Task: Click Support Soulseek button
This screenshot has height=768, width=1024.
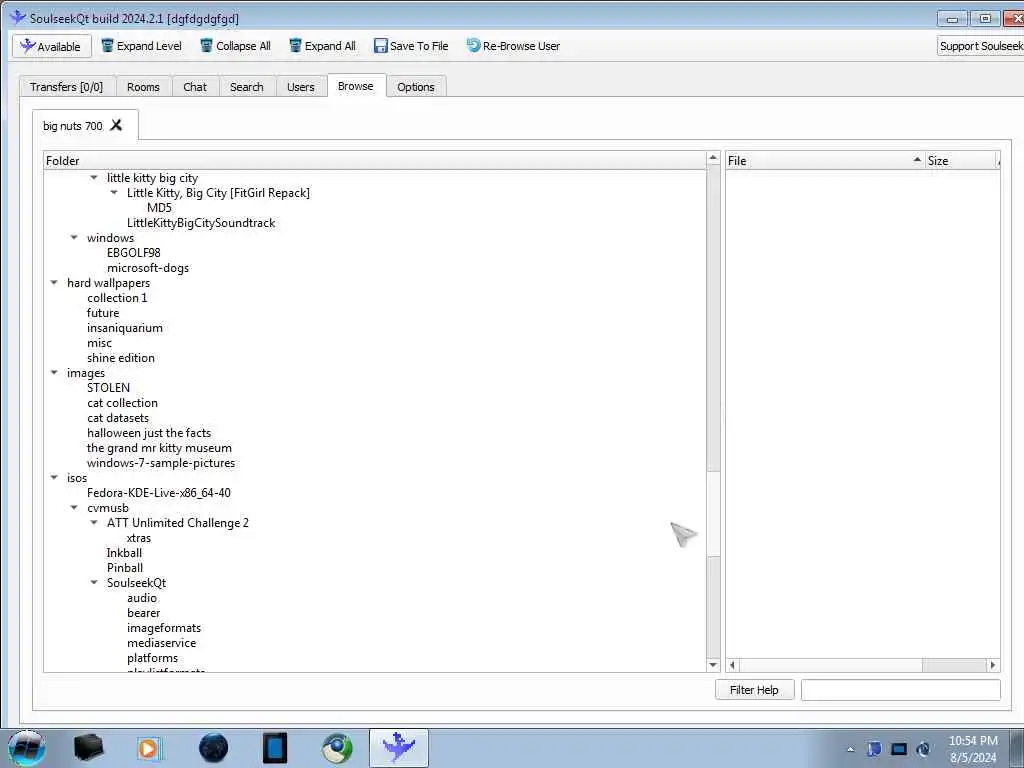Action: coord(980,46)
